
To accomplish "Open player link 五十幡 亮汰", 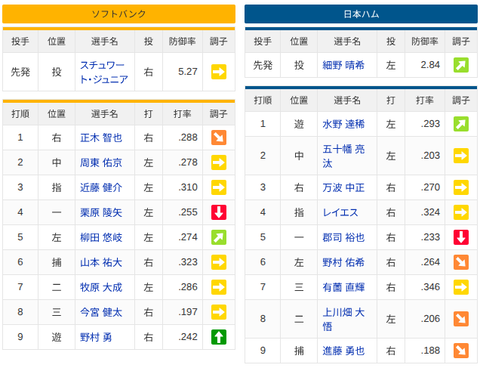I will 343,156.
